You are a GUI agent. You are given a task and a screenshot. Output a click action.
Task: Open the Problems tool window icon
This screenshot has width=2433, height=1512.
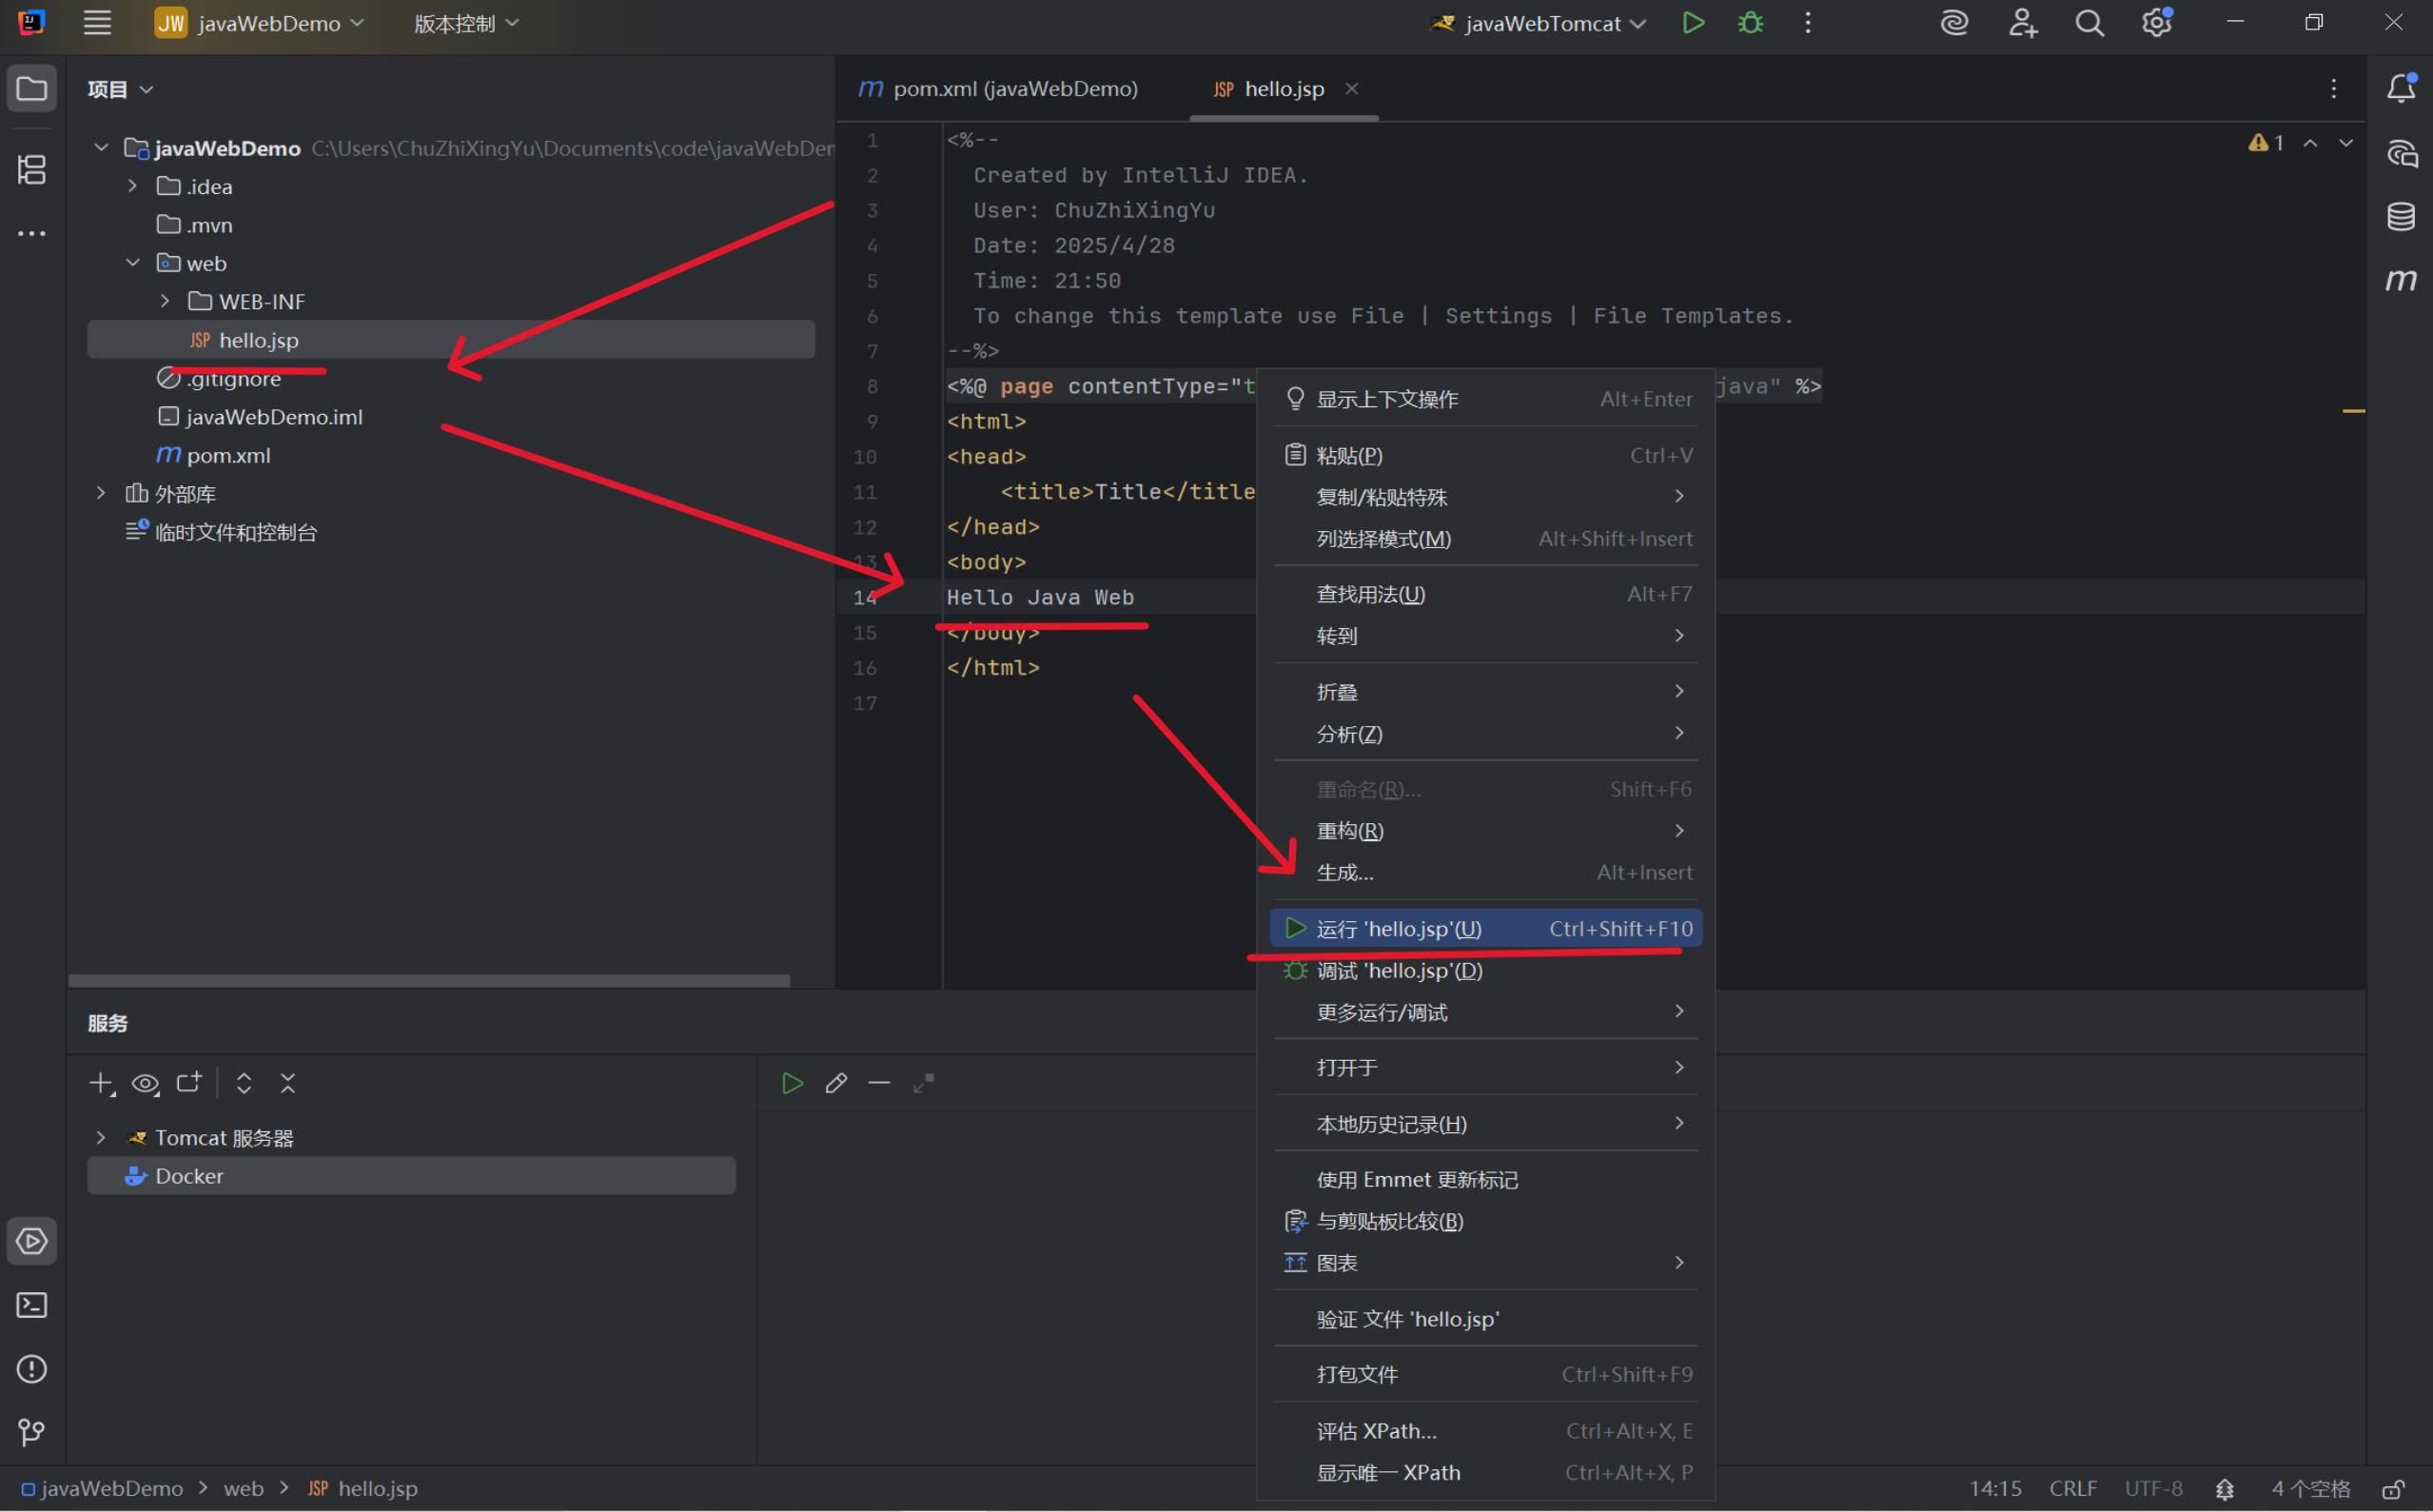pyautogui.click(x=31, y=1369)
